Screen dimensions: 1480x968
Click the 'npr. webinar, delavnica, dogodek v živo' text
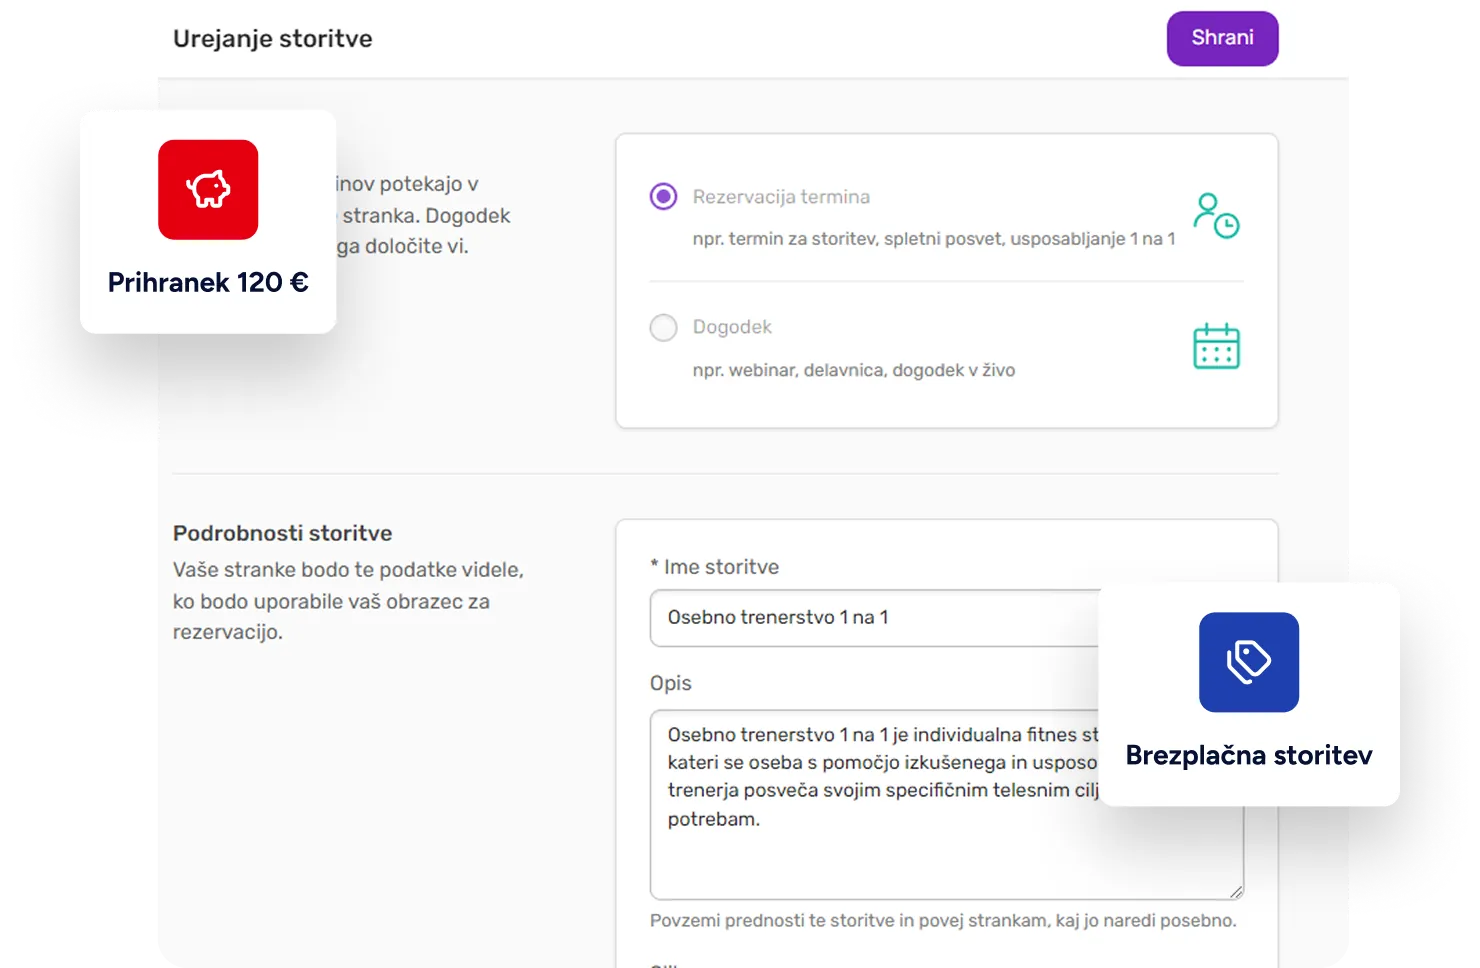pyautogui.click(x=853, y=370)
